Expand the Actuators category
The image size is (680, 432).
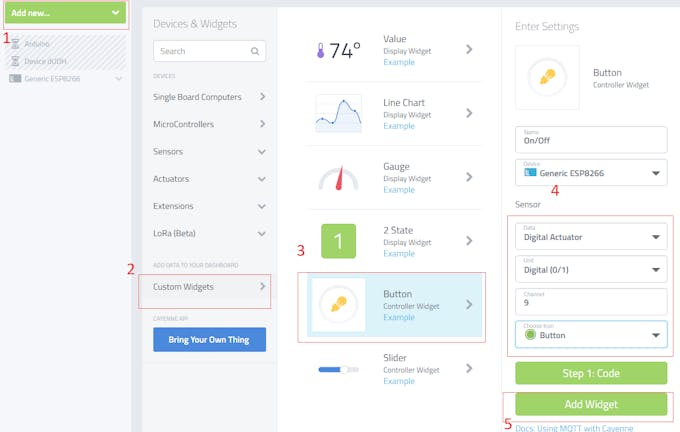(x=209, y=179)
